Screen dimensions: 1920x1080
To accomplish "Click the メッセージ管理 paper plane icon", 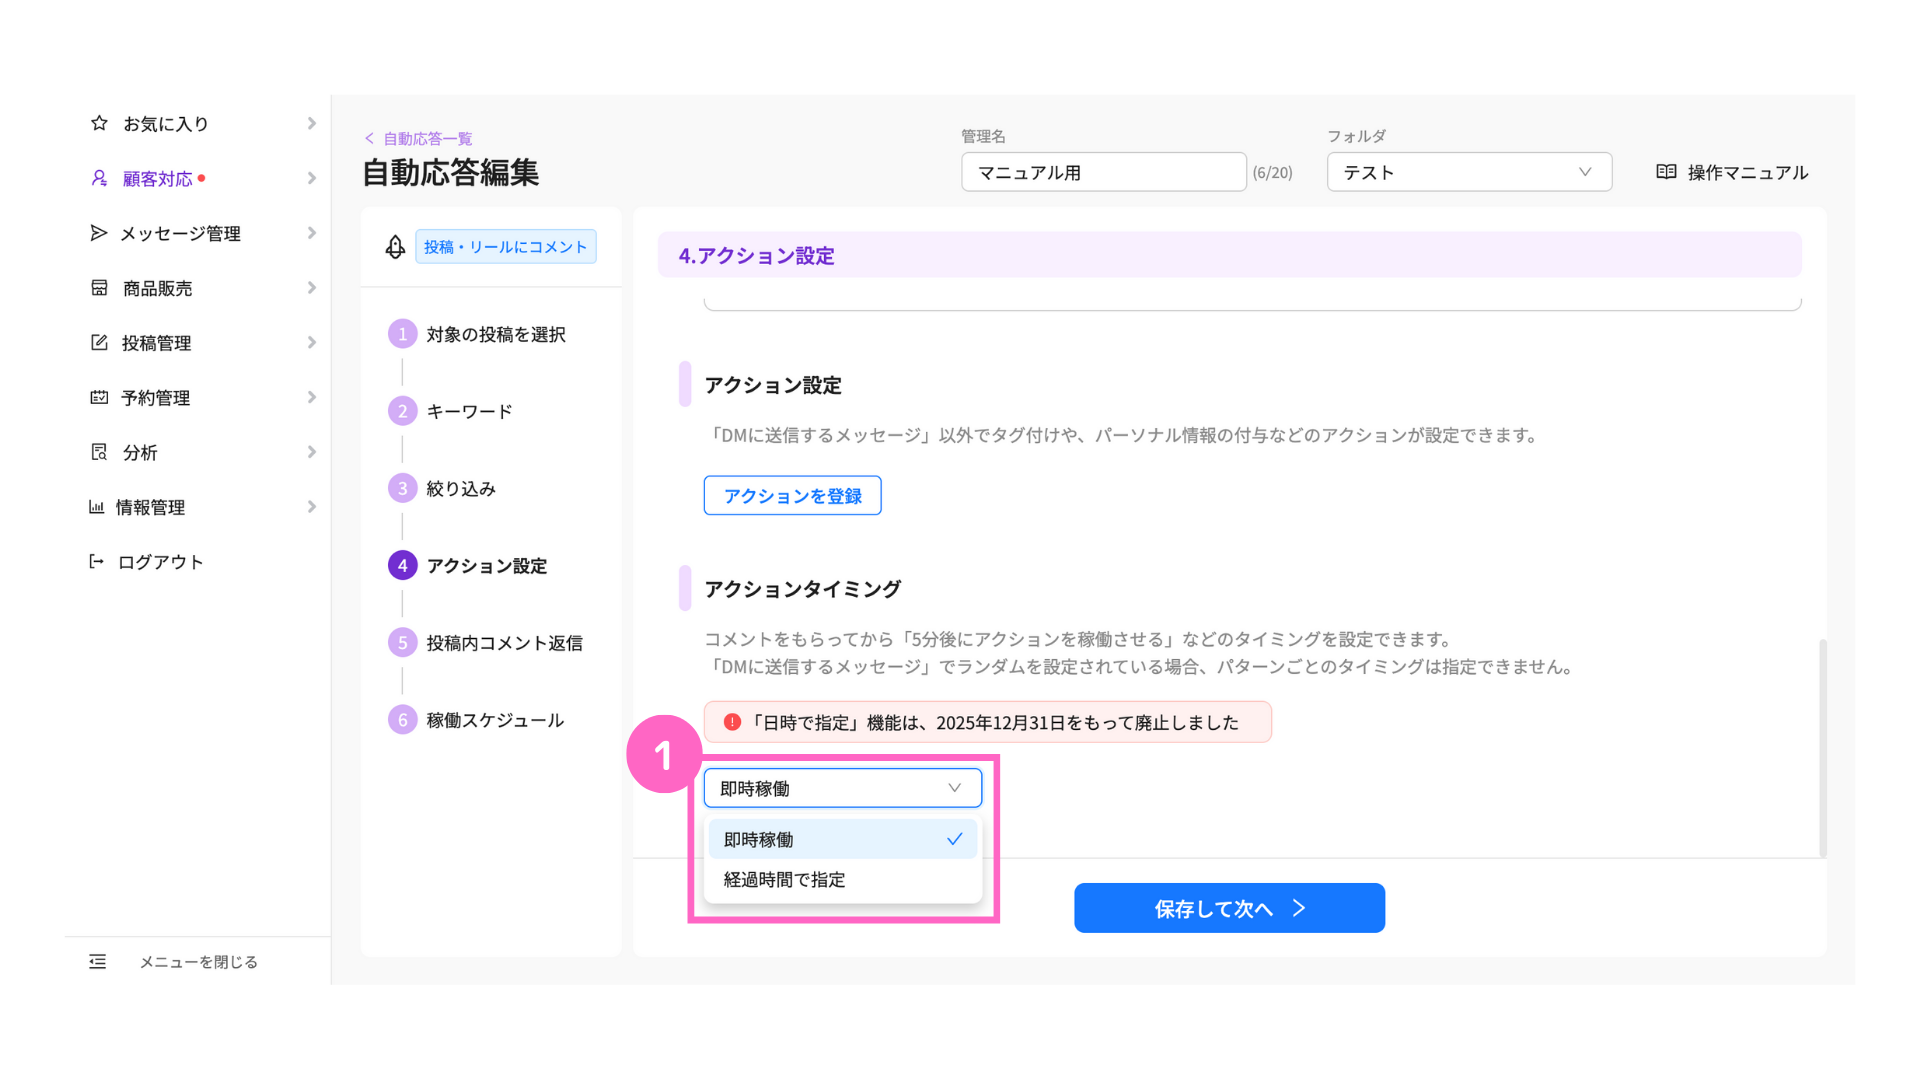I will point(98,233).
